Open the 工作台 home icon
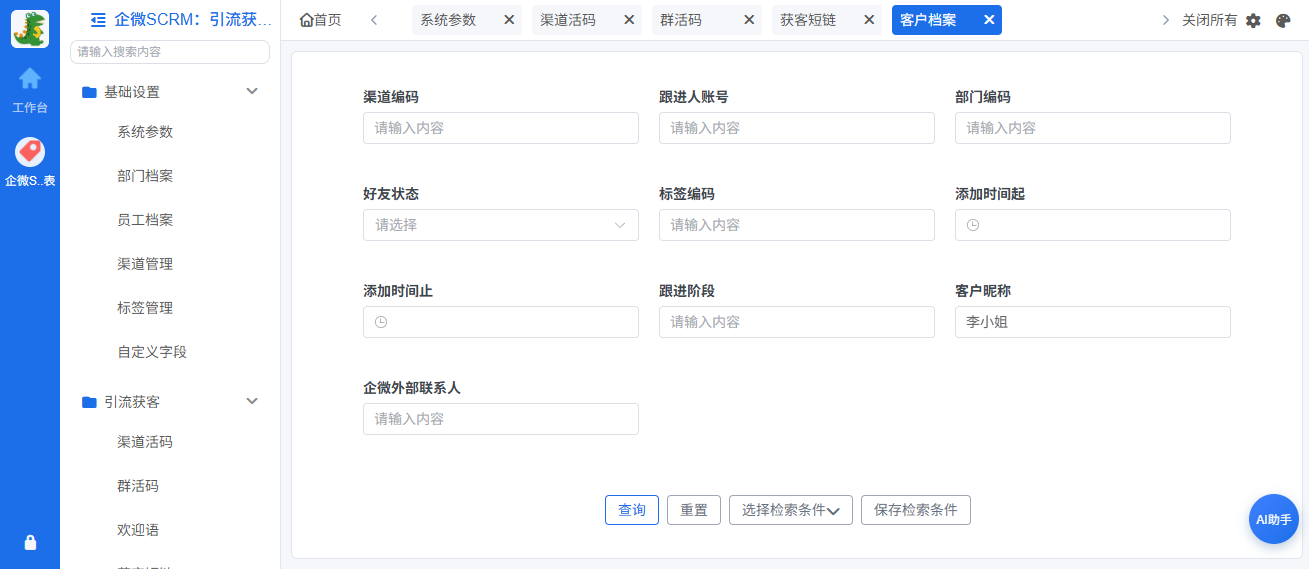Image resolution: width=1309 pixels, height=569 pixels. tap(30, 78)
